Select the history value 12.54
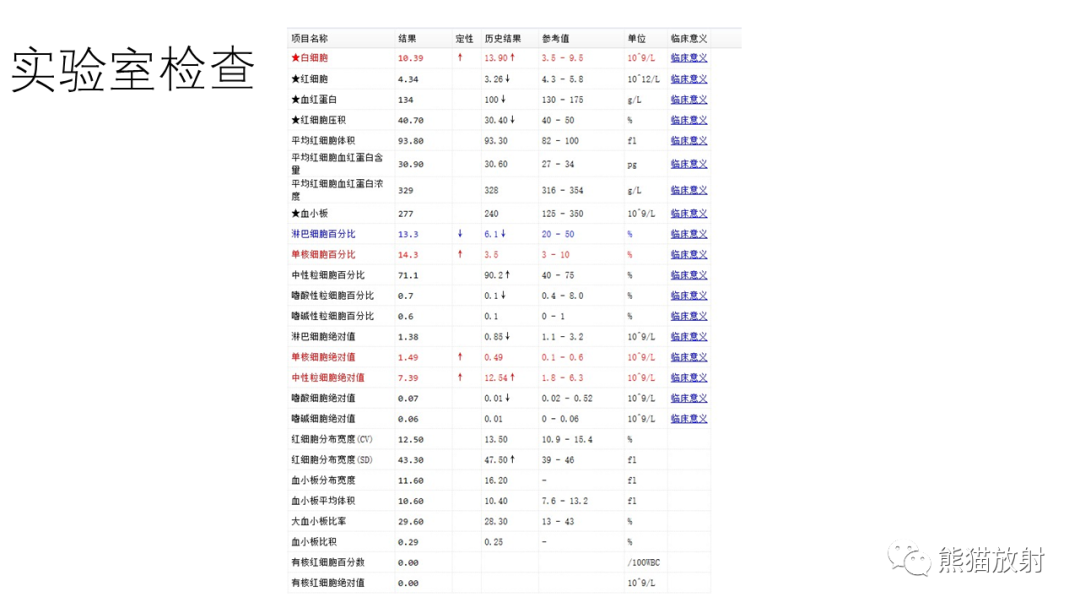Screen dimensions: 1080x608 coord(496,377)
